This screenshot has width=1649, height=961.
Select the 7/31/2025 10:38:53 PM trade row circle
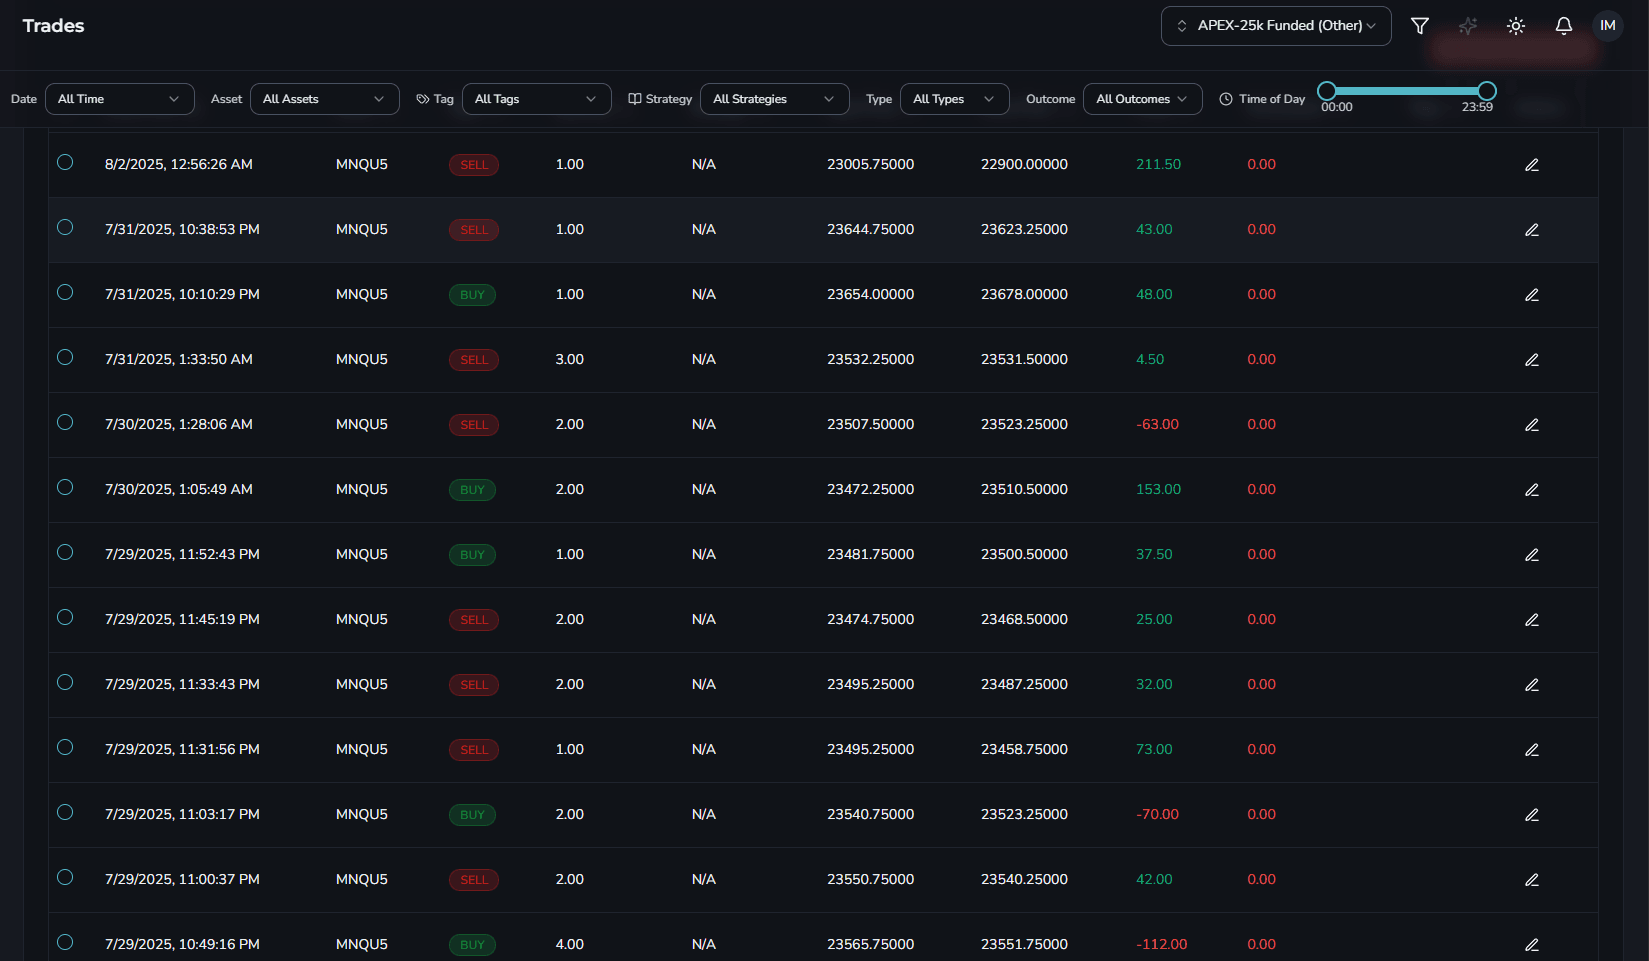coord(65,228)
